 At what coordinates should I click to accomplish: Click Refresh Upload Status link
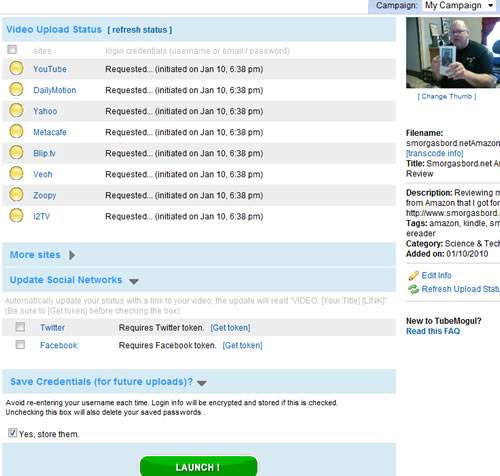460,289
